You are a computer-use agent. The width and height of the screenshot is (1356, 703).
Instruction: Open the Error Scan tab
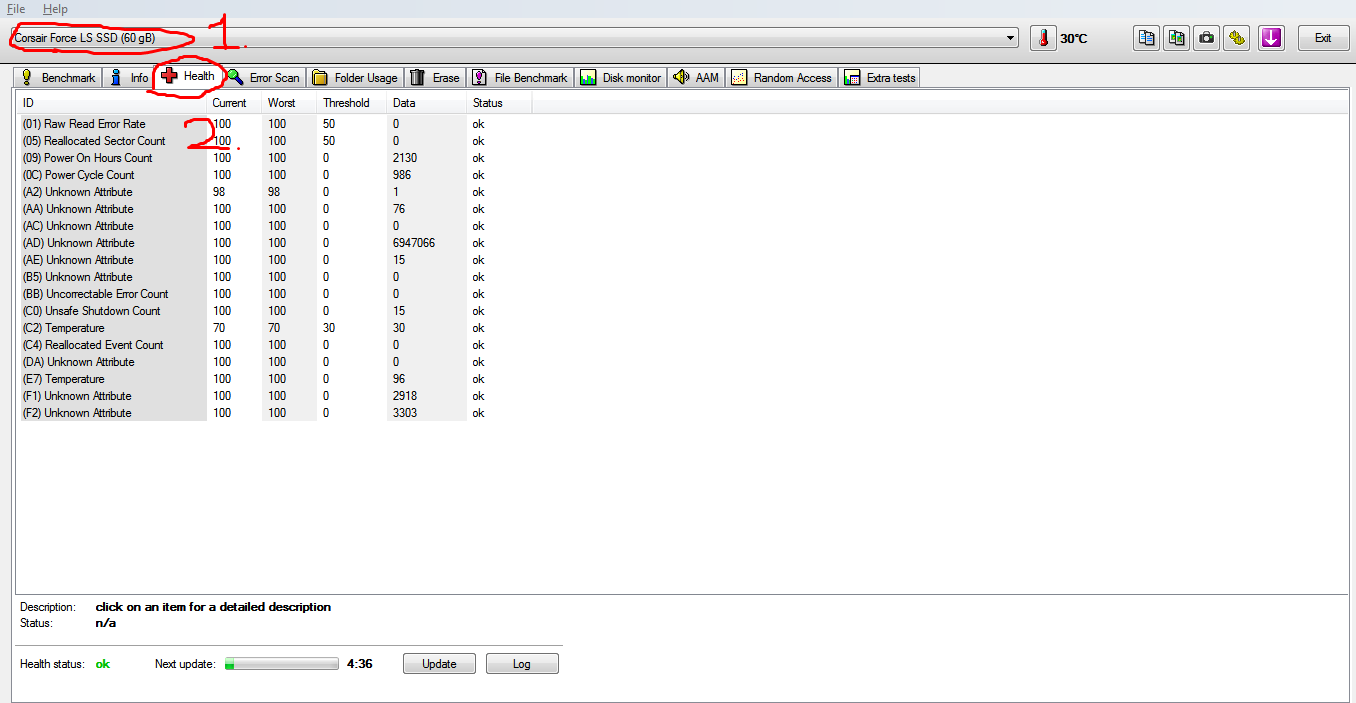[x=263, y=77]
